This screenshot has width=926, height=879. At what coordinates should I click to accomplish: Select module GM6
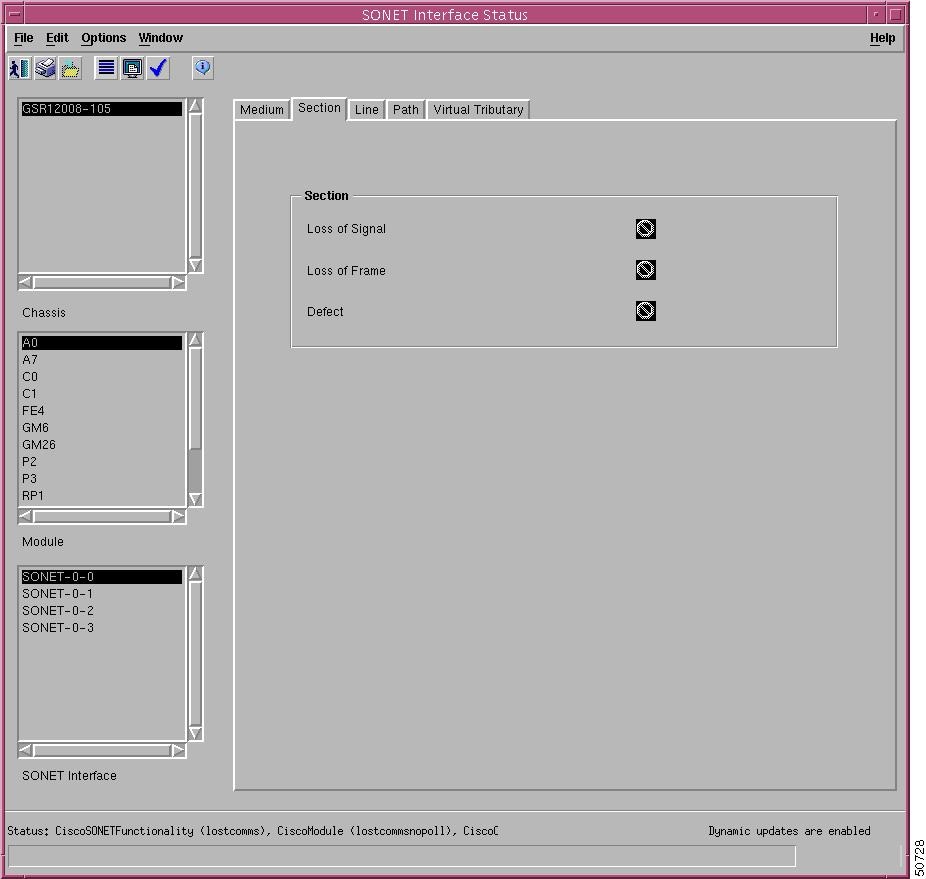pos(102,428)
